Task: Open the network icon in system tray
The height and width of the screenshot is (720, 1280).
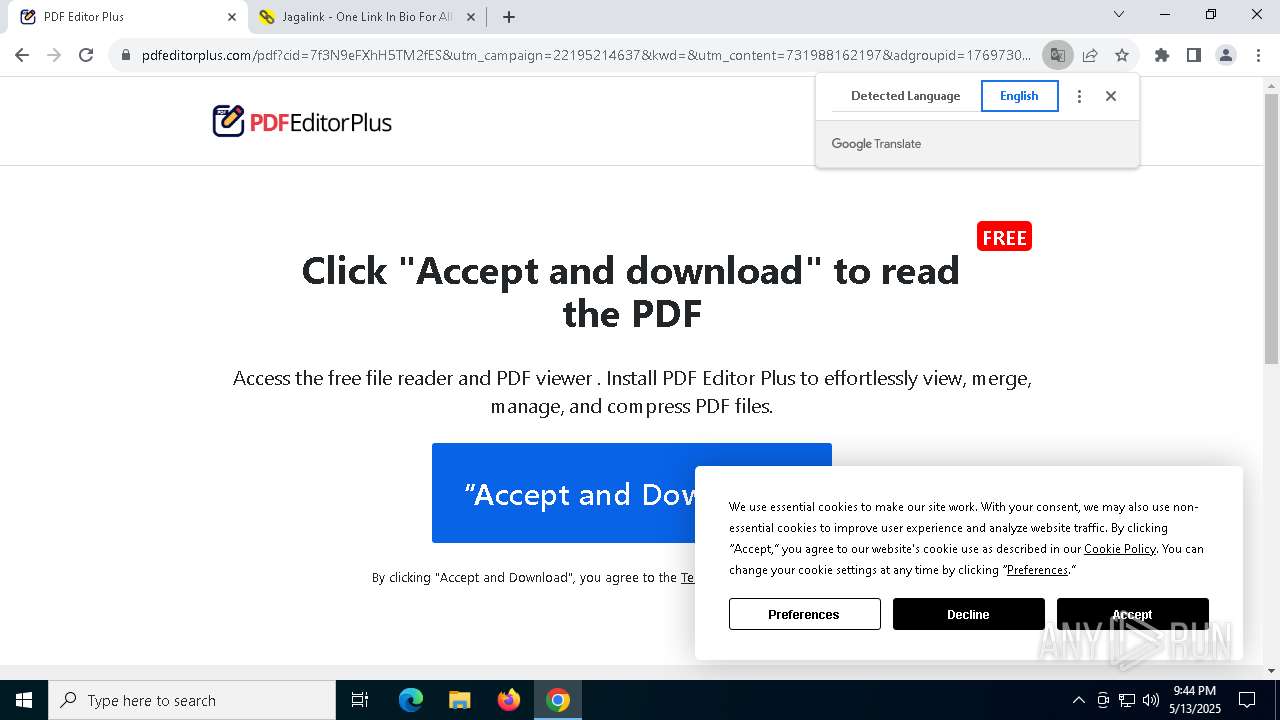Action: tap(1127, 700)
